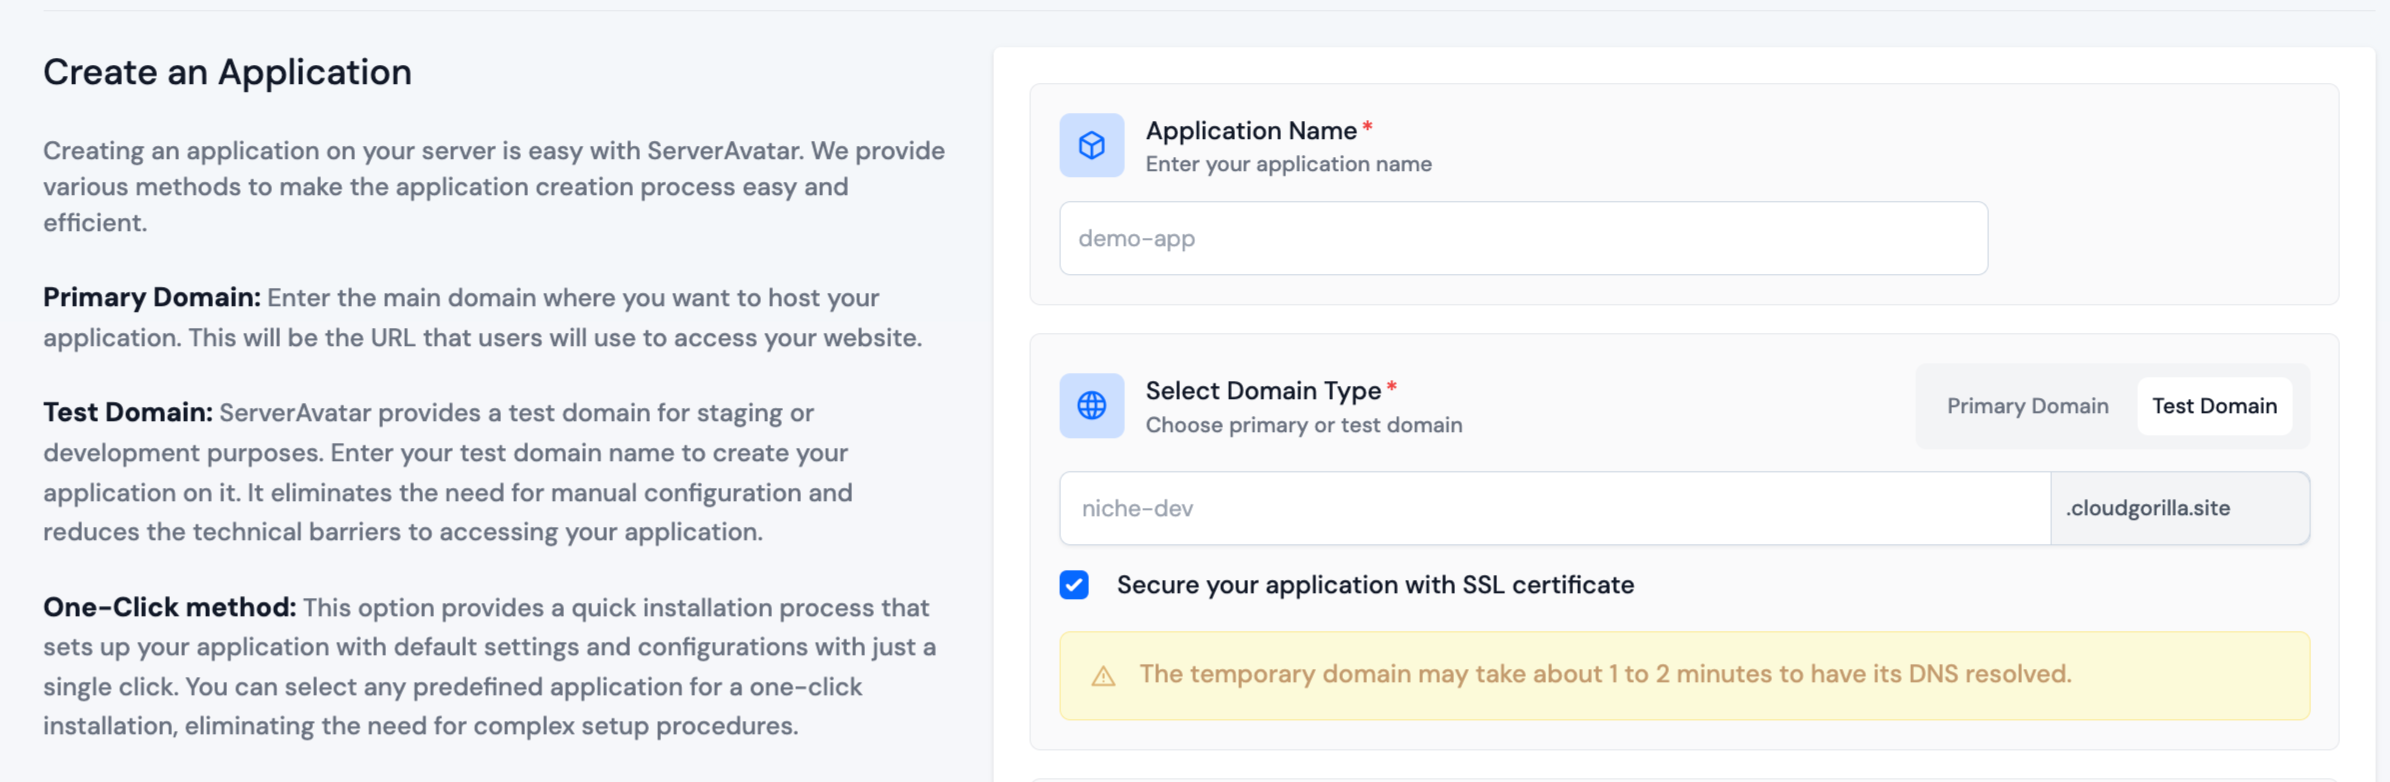
Task: Uncheck the SSL certificate checkbox
Action: coord(1074,585)
